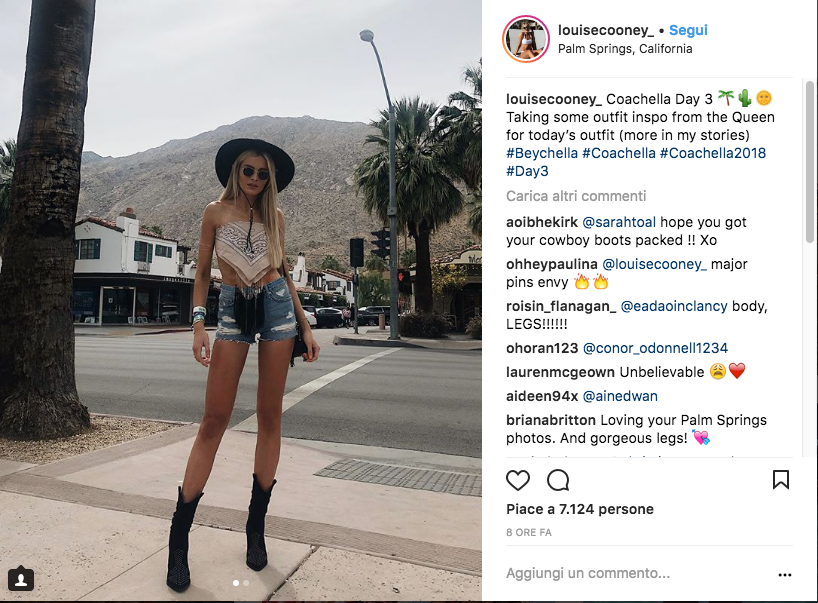The image size is (818, 603).
Task: Go to second carousel photo dot
Action: [x=246, y=583]
